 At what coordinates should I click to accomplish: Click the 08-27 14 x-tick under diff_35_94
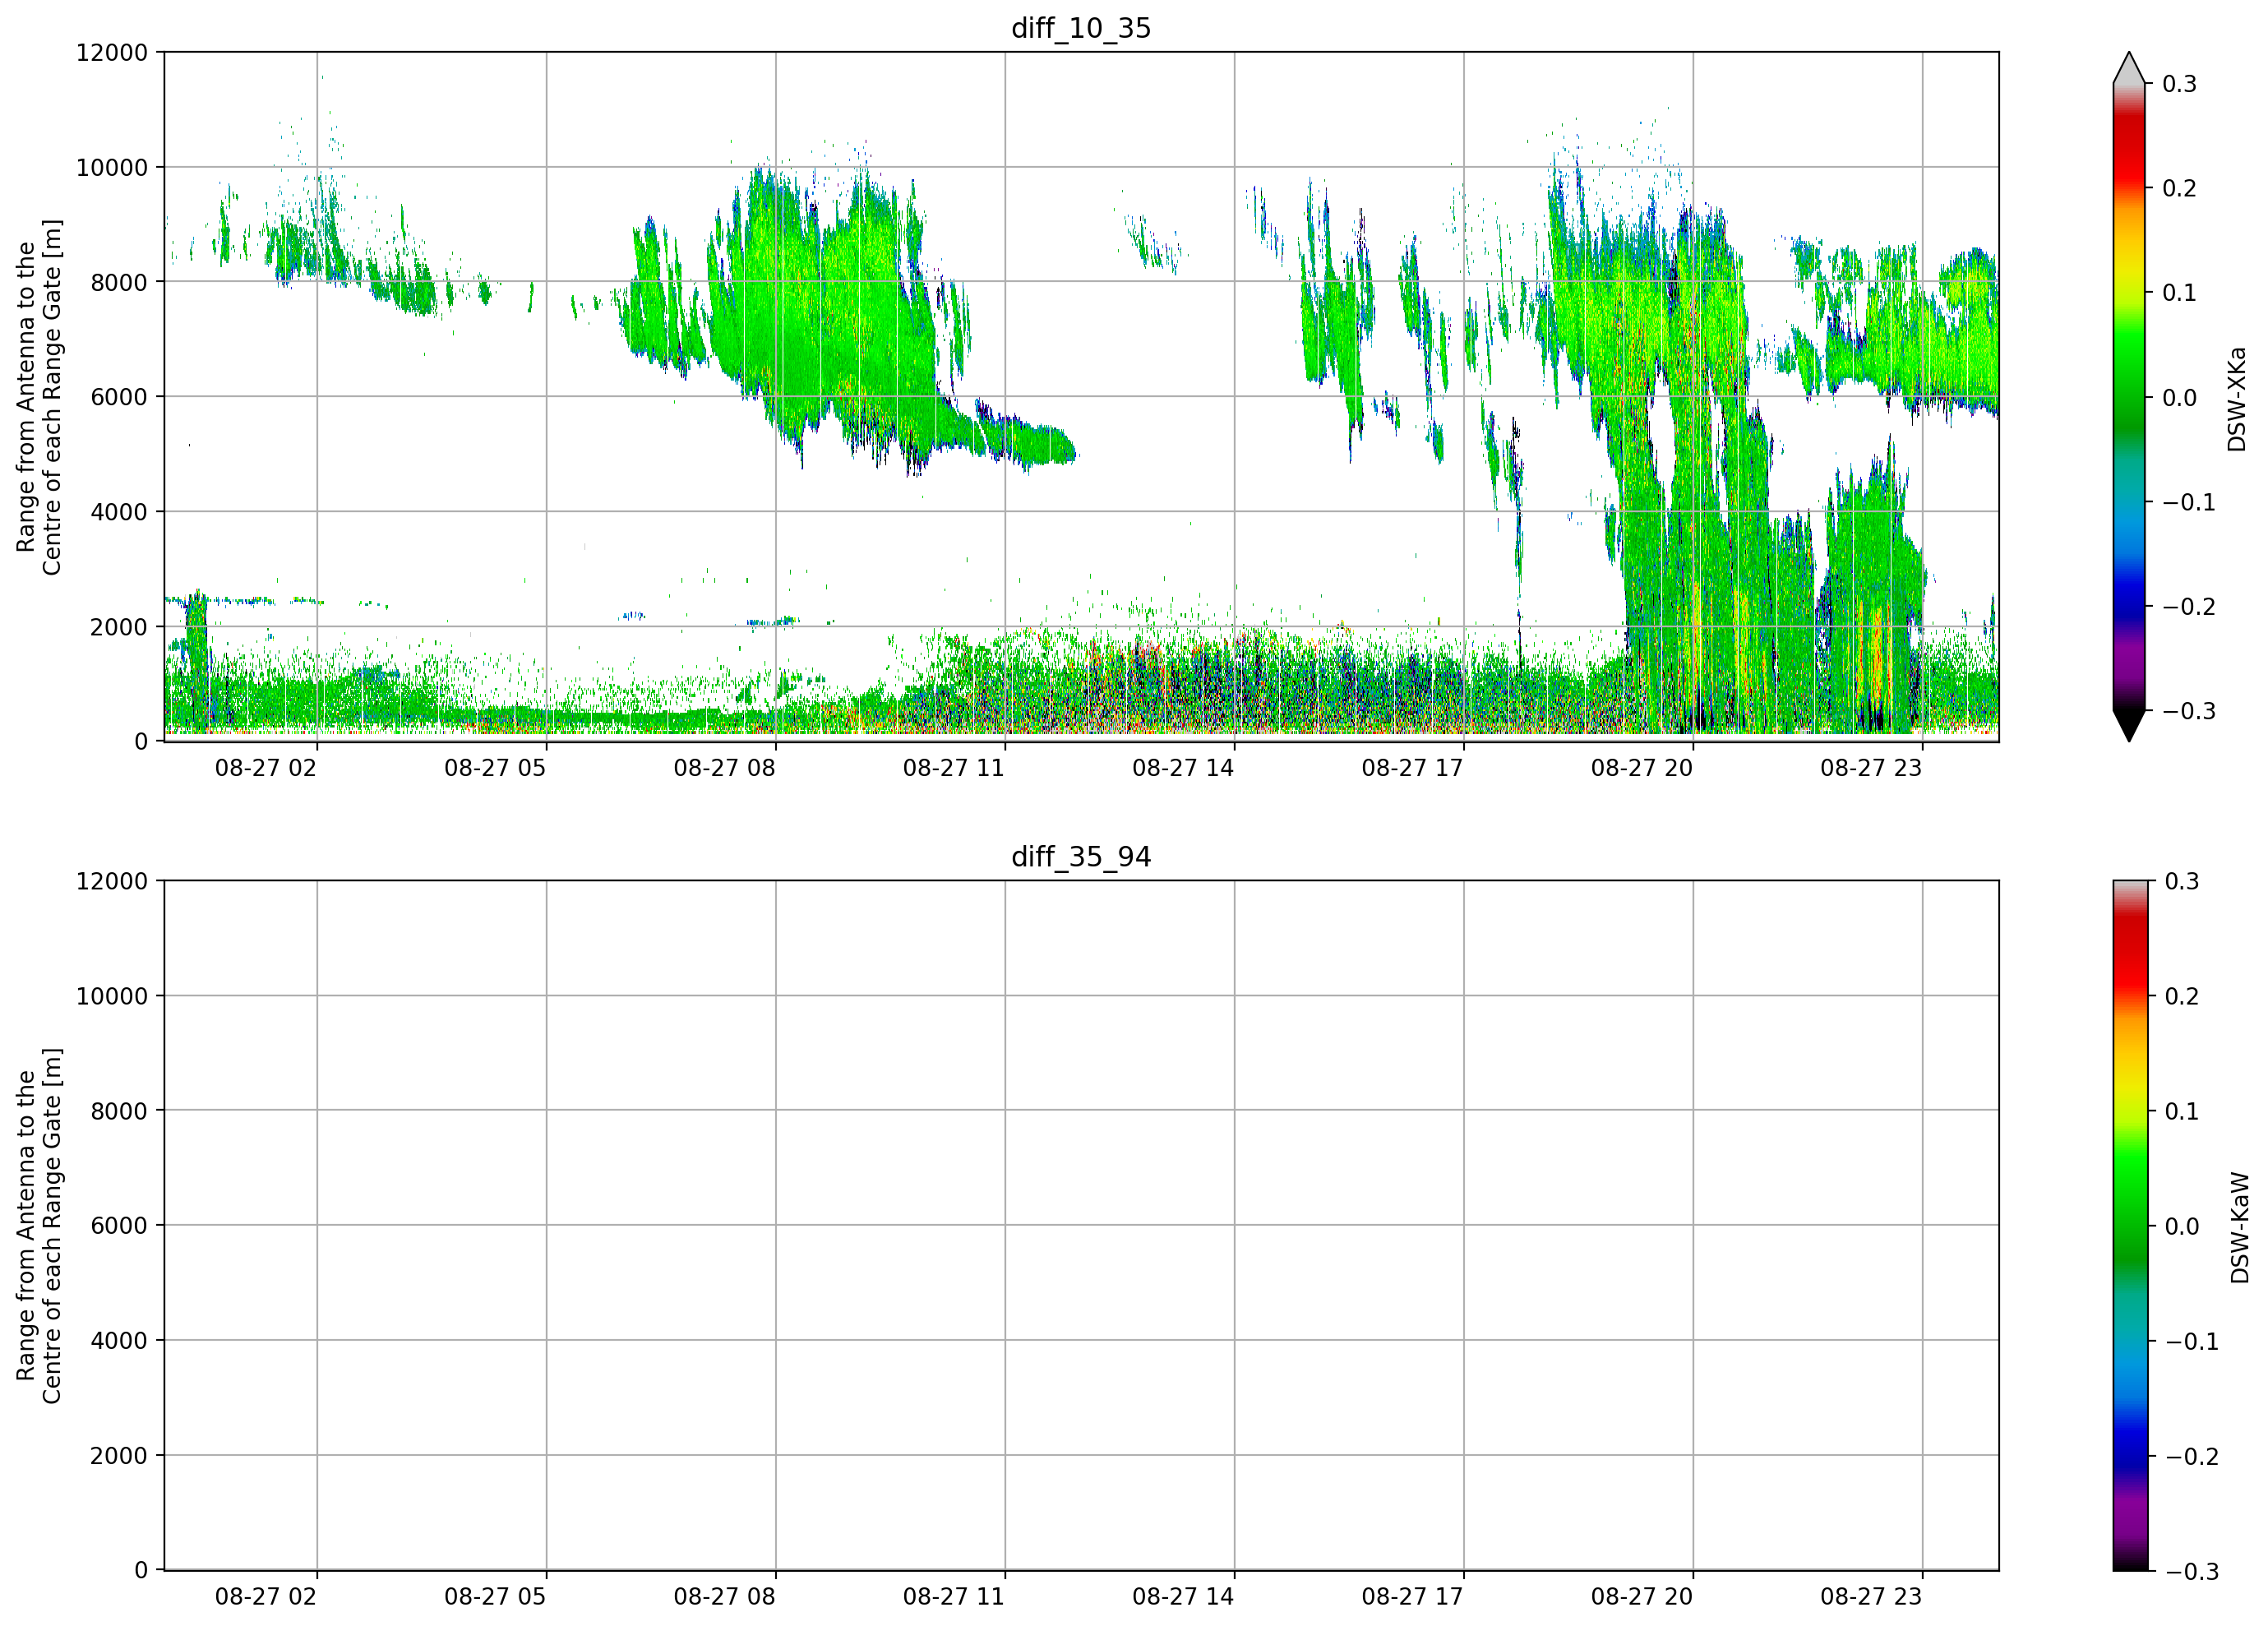tap(1183, 1597)
